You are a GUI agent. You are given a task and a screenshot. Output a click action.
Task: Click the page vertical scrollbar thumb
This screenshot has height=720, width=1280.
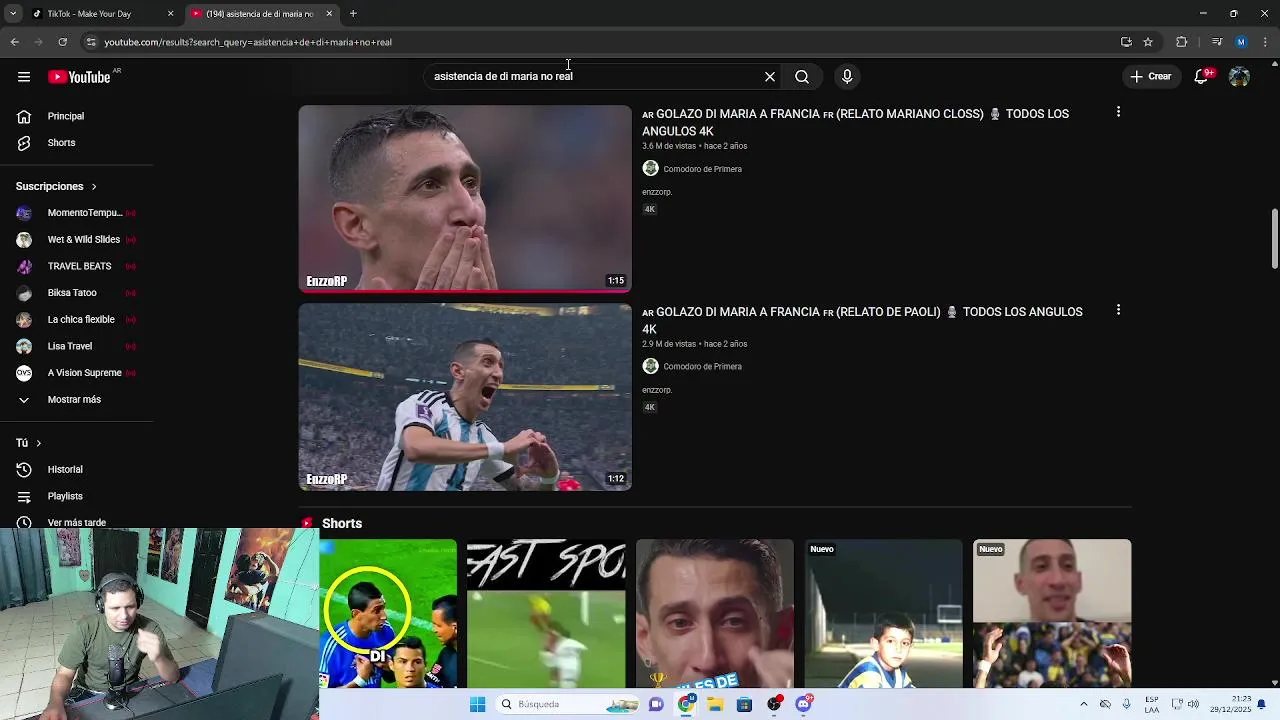point(1274,238)
